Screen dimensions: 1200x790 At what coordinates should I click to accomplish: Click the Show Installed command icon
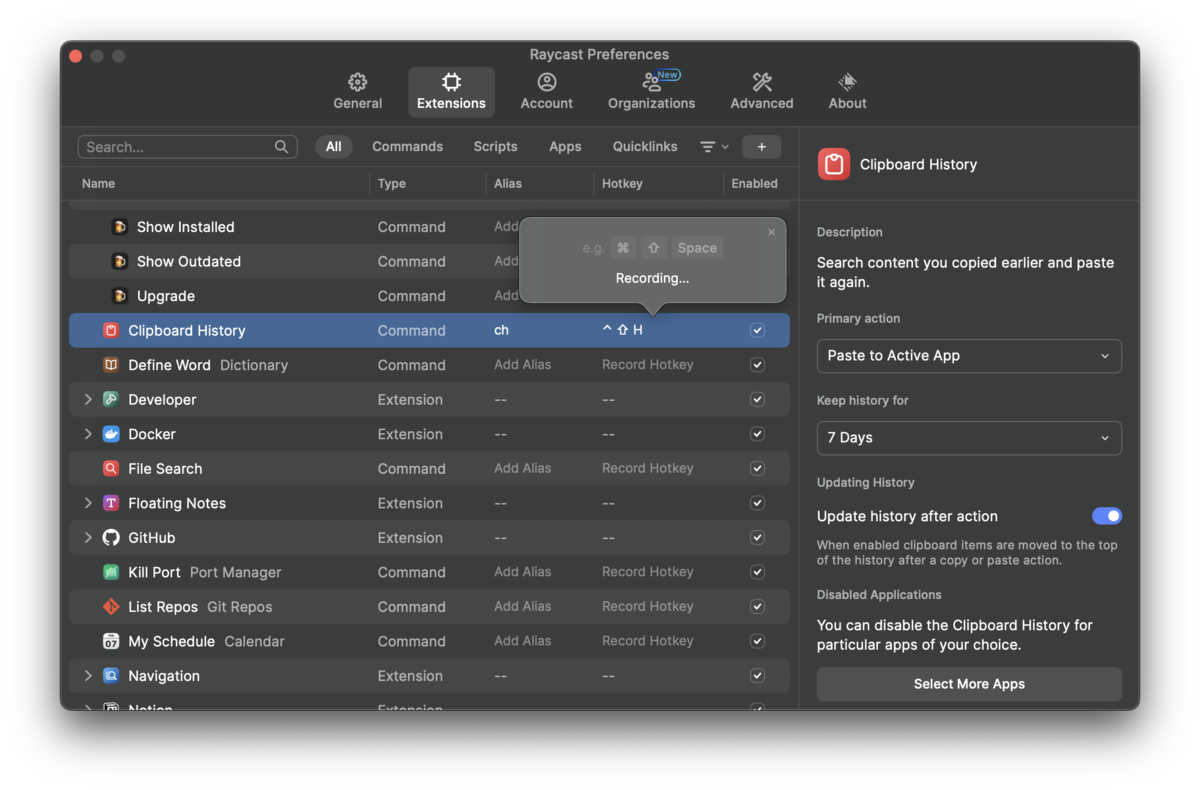point(120,227)
